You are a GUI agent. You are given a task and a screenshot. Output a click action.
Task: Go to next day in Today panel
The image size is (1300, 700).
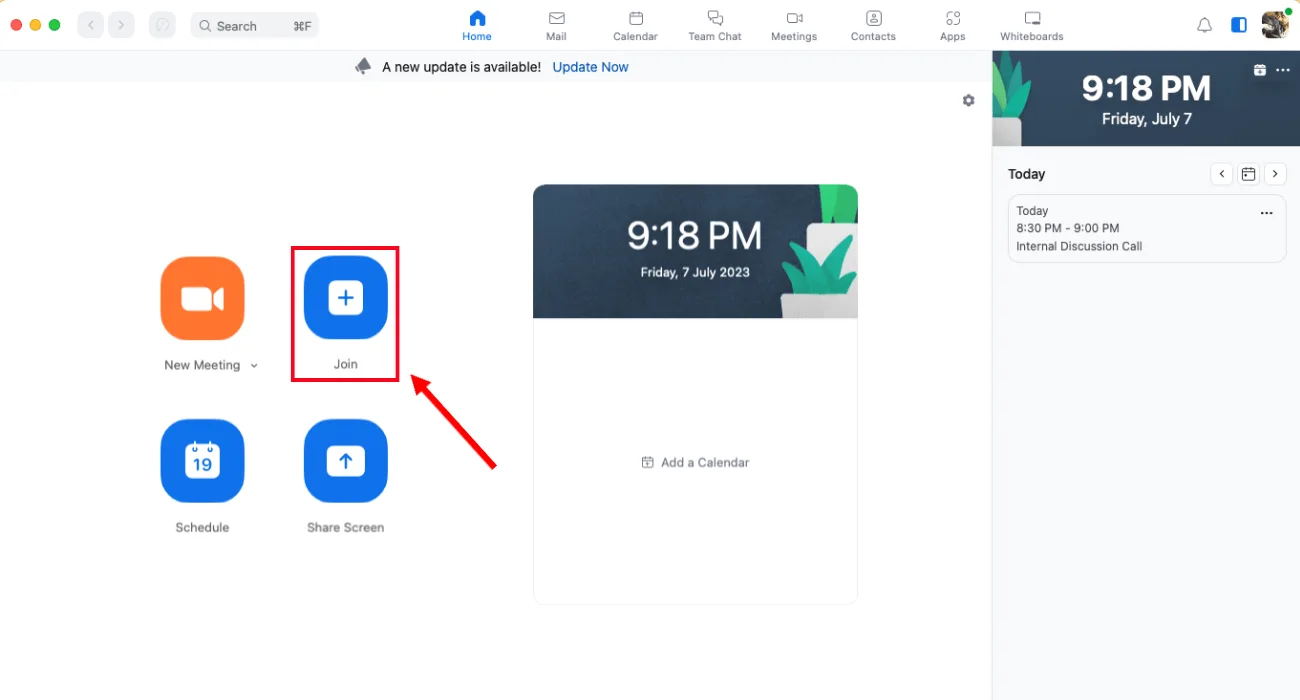click(1275, 173)
